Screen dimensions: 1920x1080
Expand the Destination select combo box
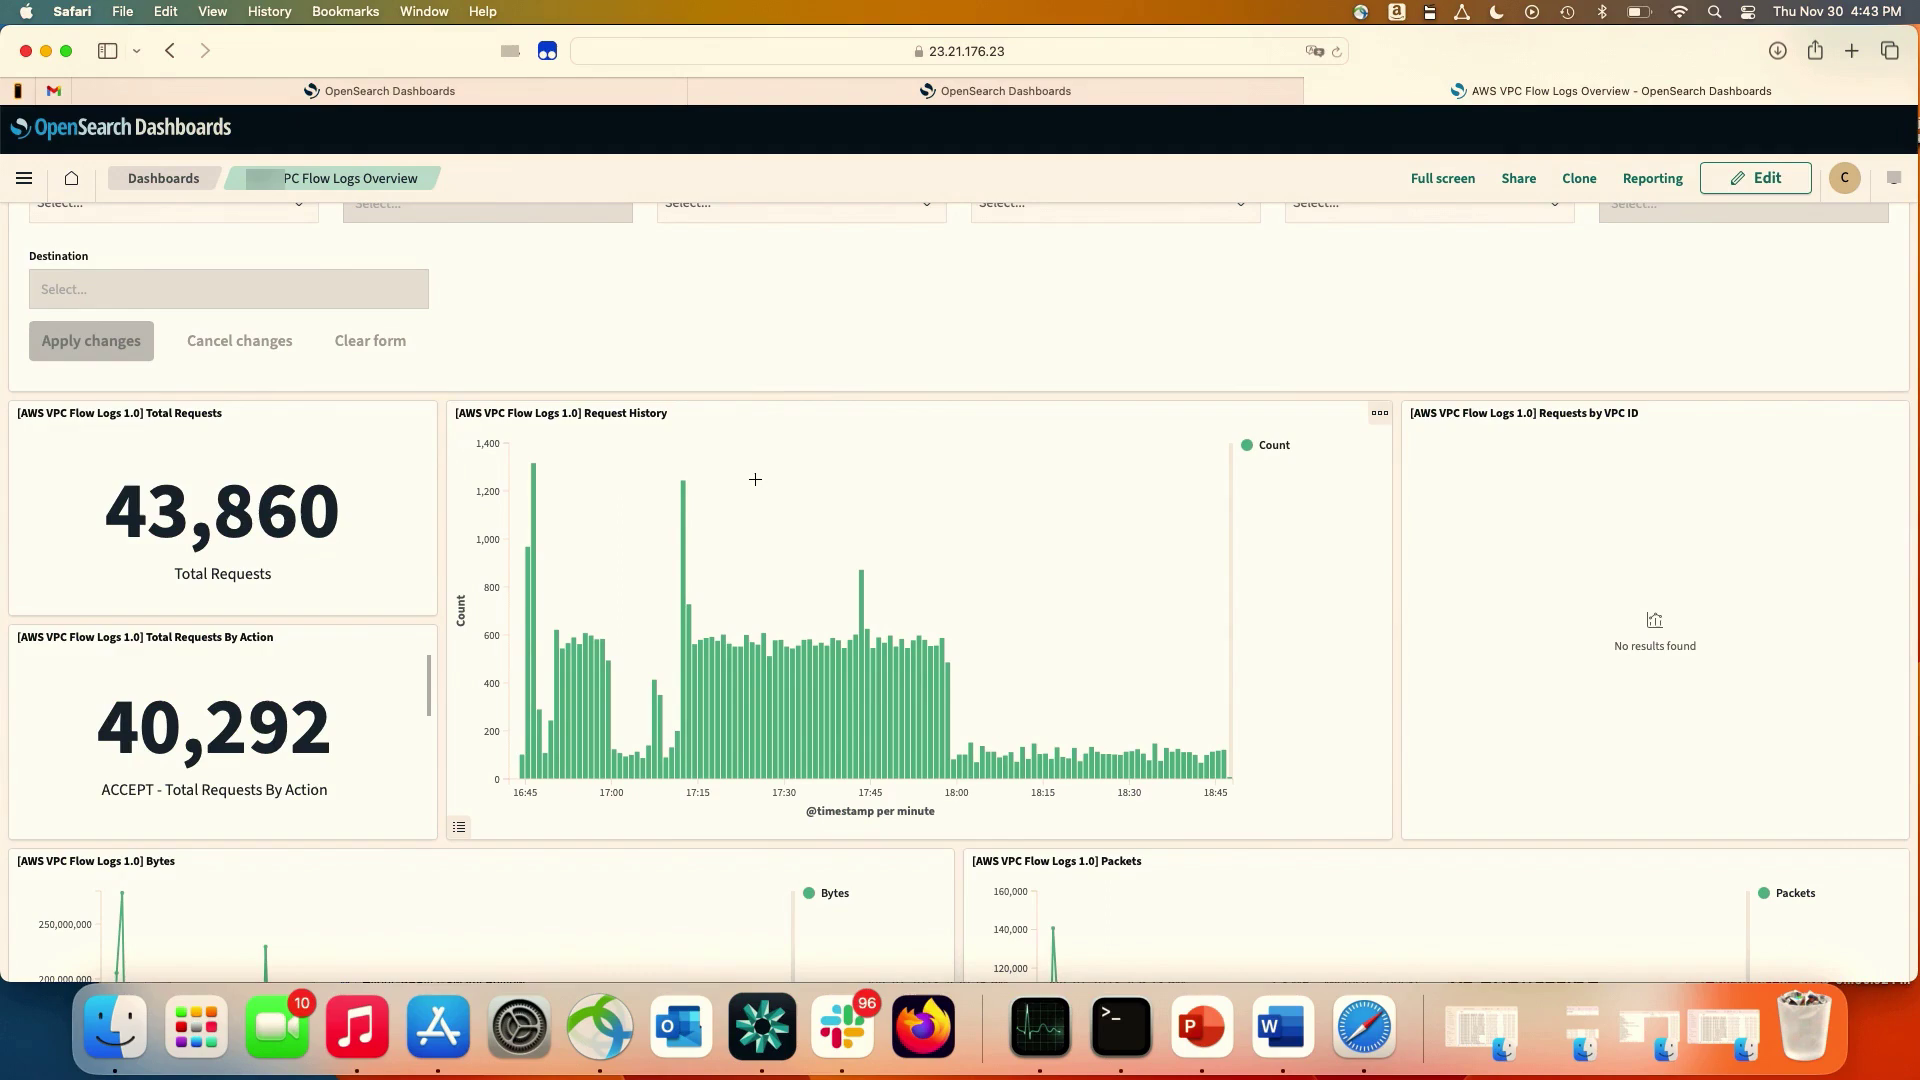[228, 289]
